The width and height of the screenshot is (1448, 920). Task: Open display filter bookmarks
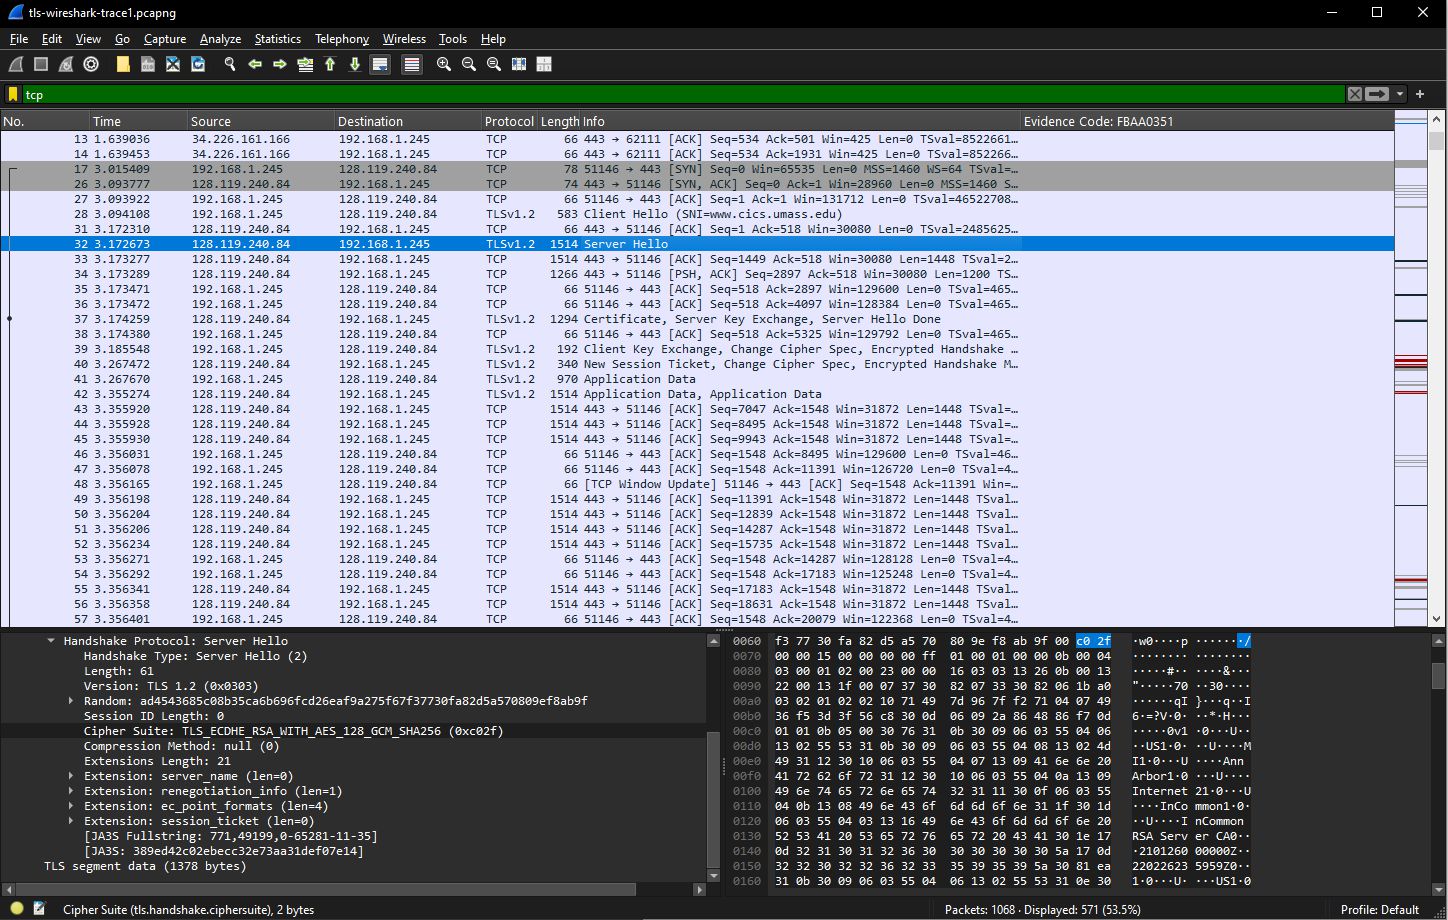click(x=13, y=94)
